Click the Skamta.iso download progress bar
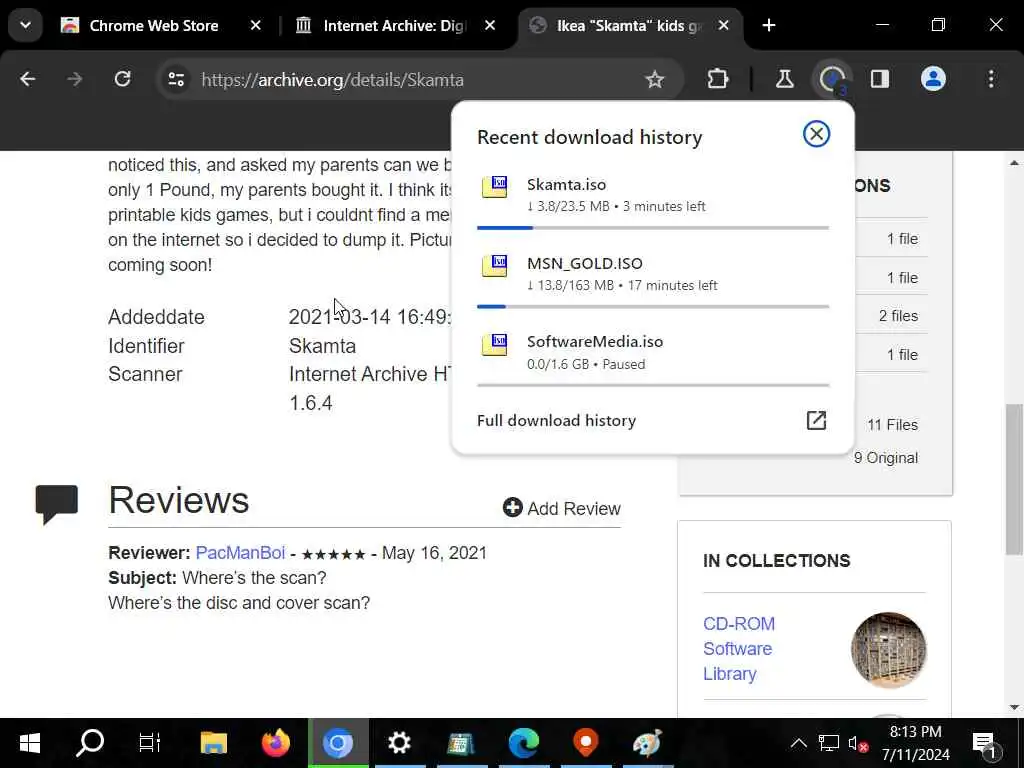1024x768 pixels. point(653,228)
